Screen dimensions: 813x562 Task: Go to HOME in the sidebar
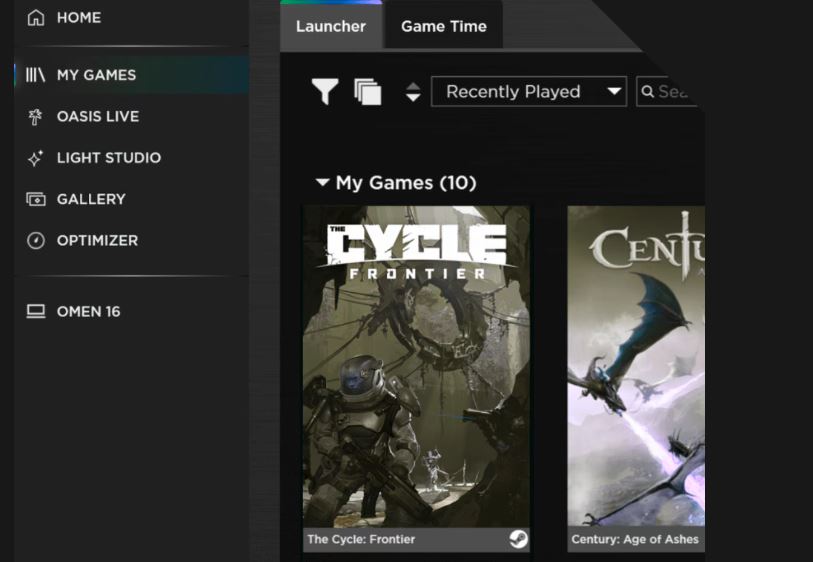[79, 18]
